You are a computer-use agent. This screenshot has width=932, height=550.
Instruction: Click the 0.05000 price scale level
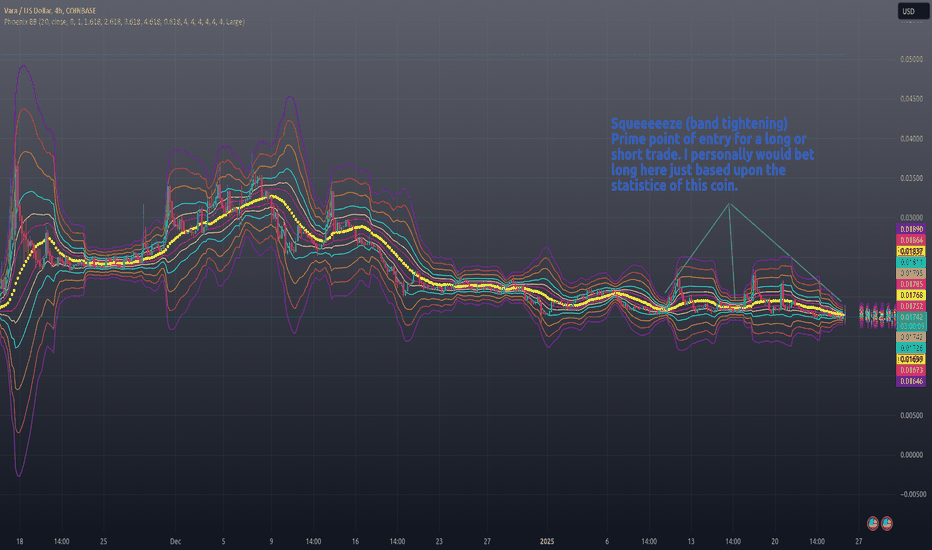tap(911, 59)
